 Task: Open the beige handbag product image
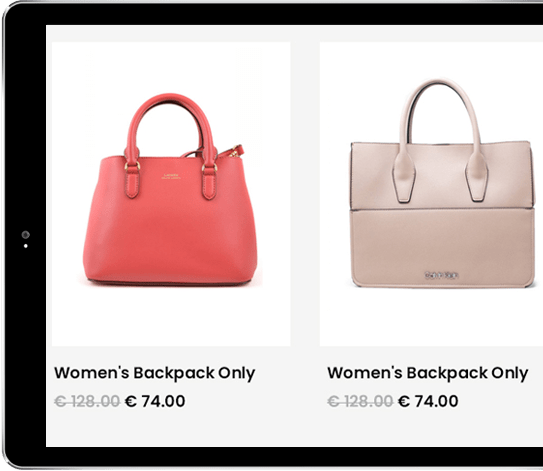coord(431,194)
